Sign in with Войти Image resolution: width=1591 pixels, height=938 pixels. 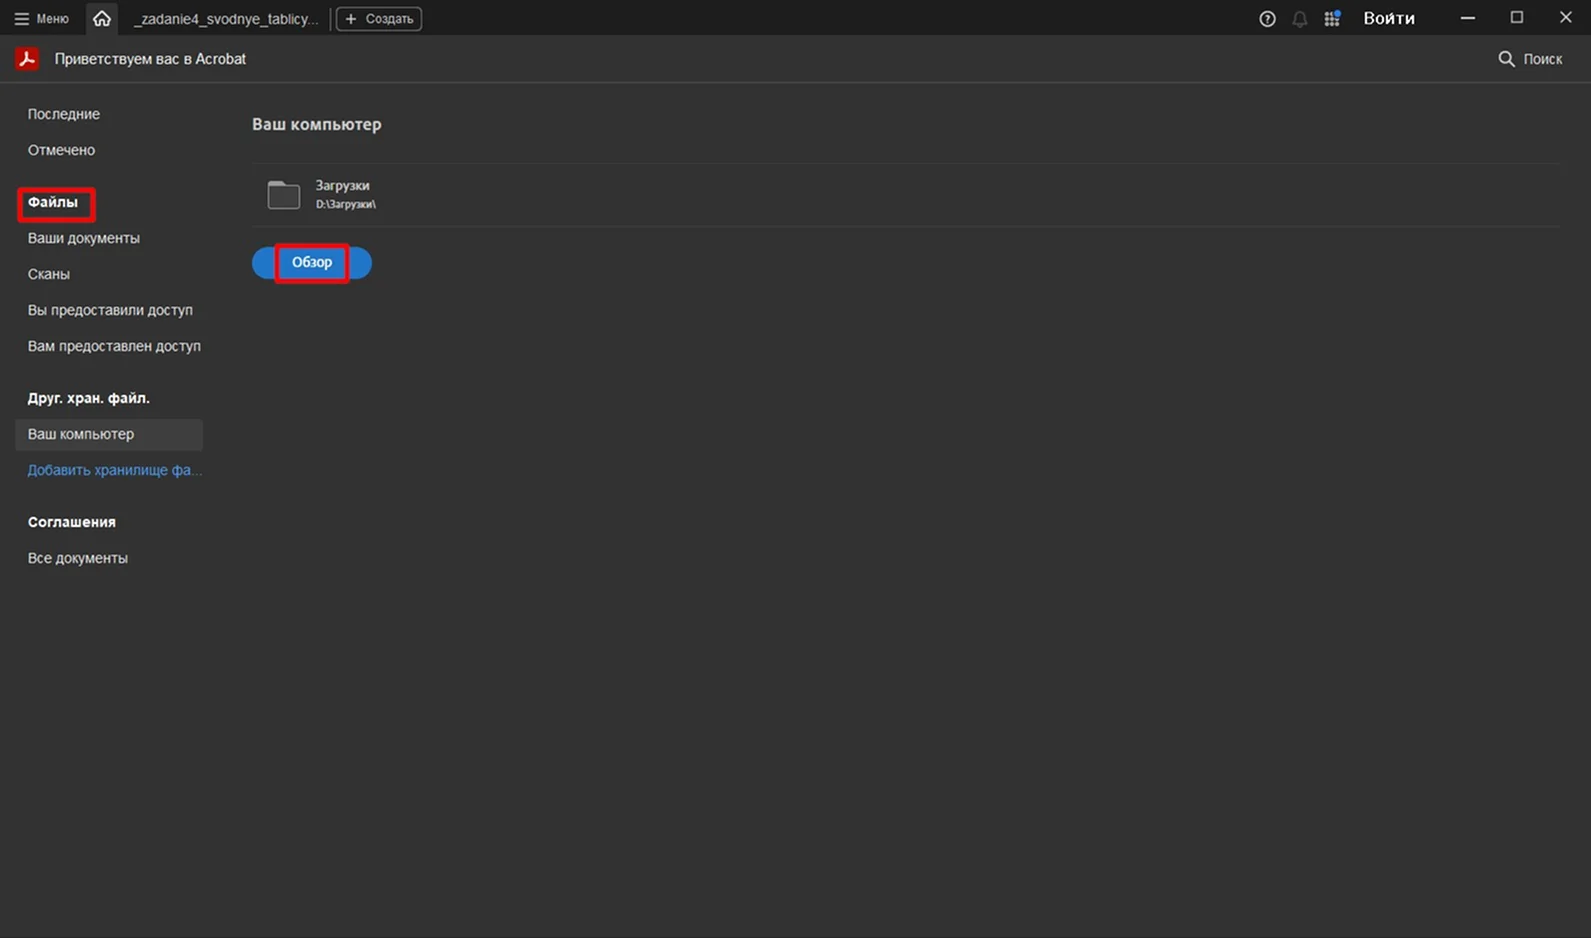pos(1389,18)
